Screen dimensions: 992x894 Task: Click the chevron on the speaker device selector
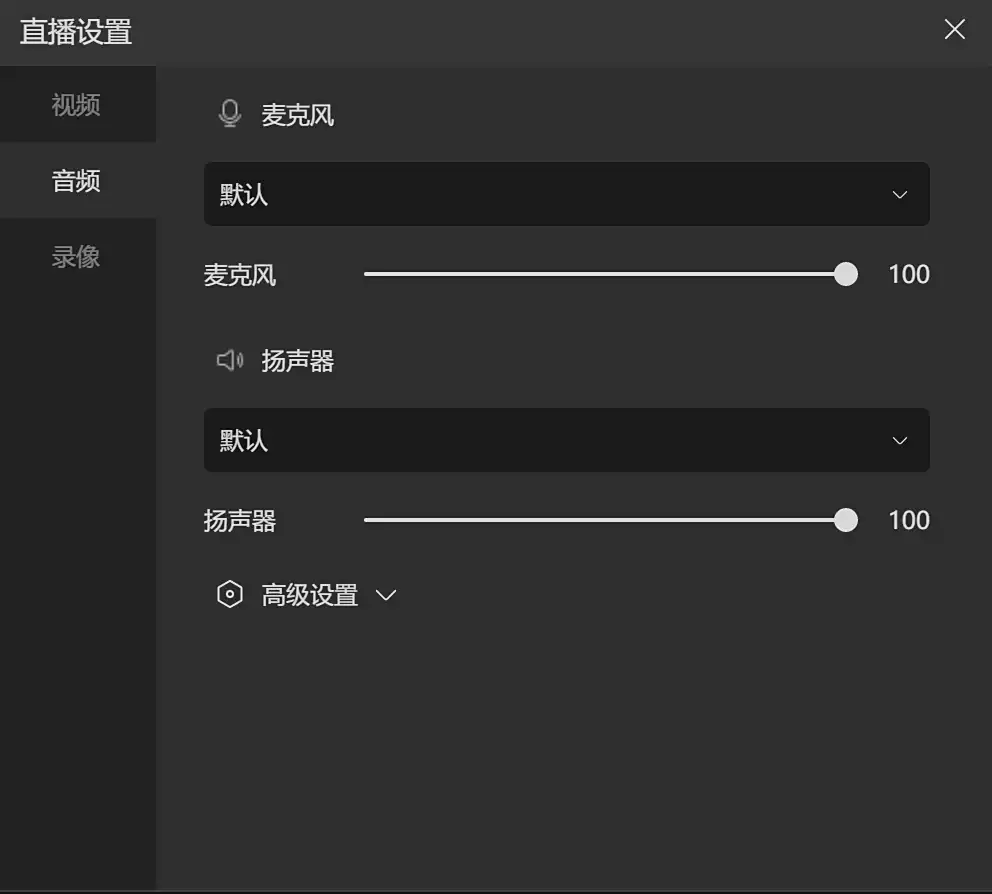click(898, 440)
